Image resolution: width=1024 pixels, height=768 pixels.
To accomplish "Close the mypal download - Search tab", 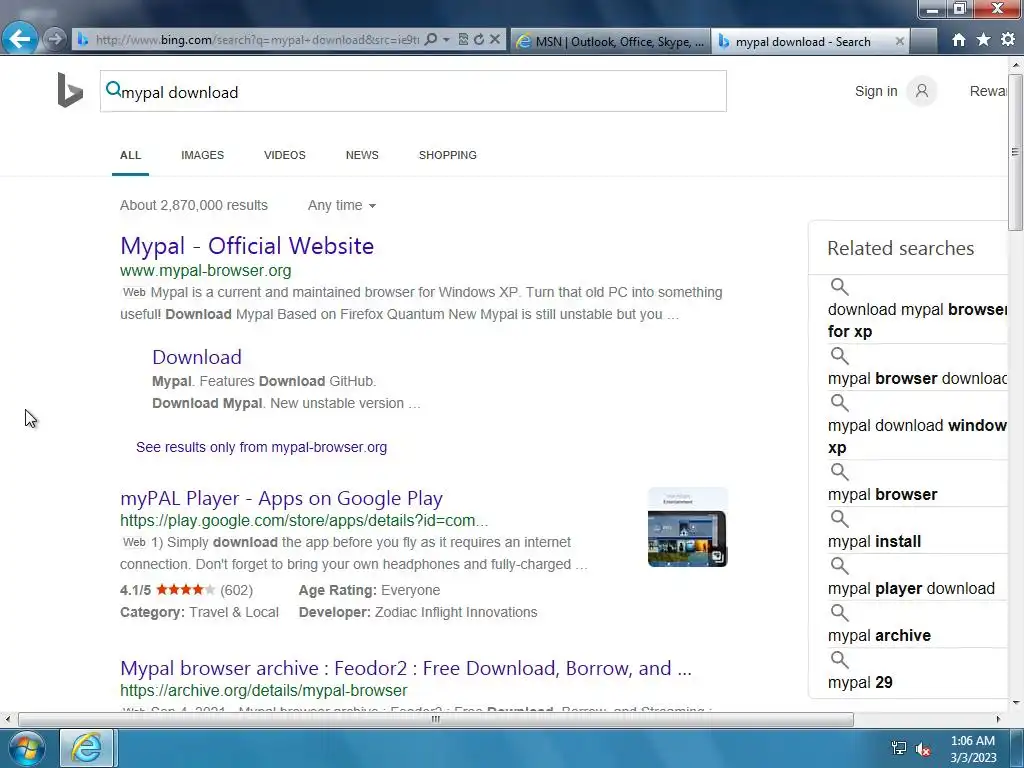I will pos(899,41).
